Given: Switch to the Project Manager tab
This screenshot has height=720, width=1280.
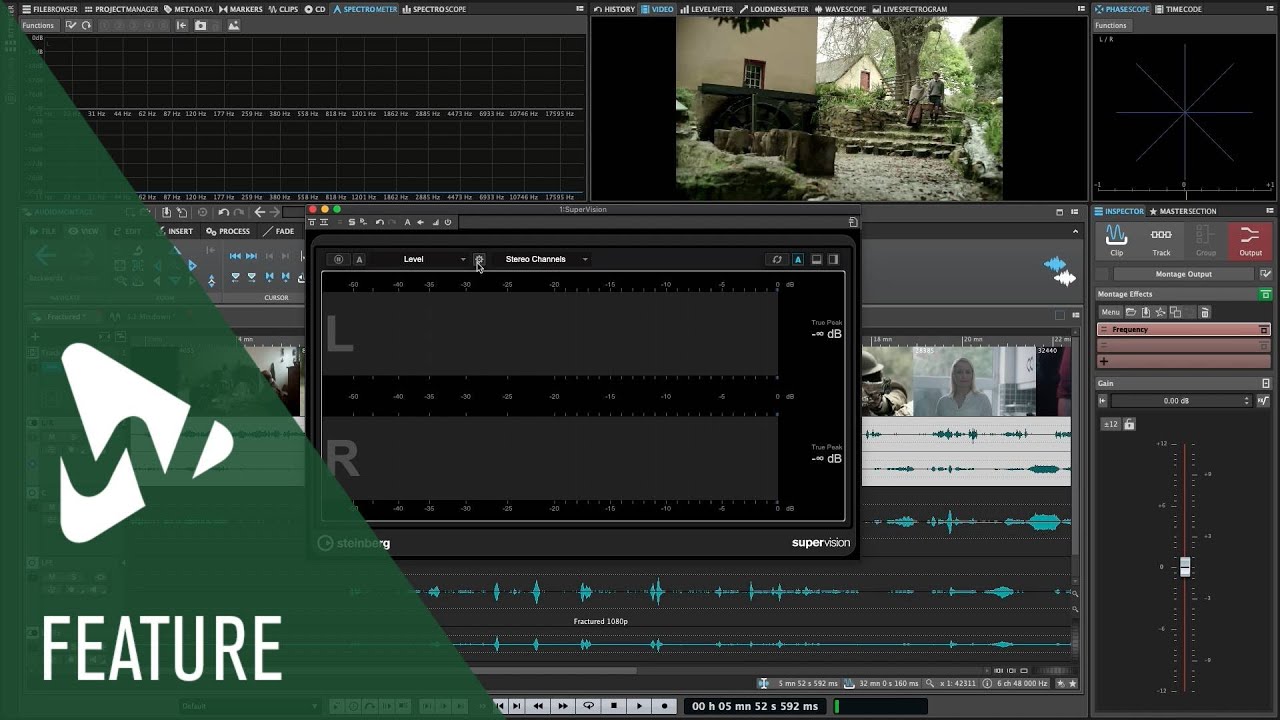Looking at the screenshot, I should tap(121, 9).
